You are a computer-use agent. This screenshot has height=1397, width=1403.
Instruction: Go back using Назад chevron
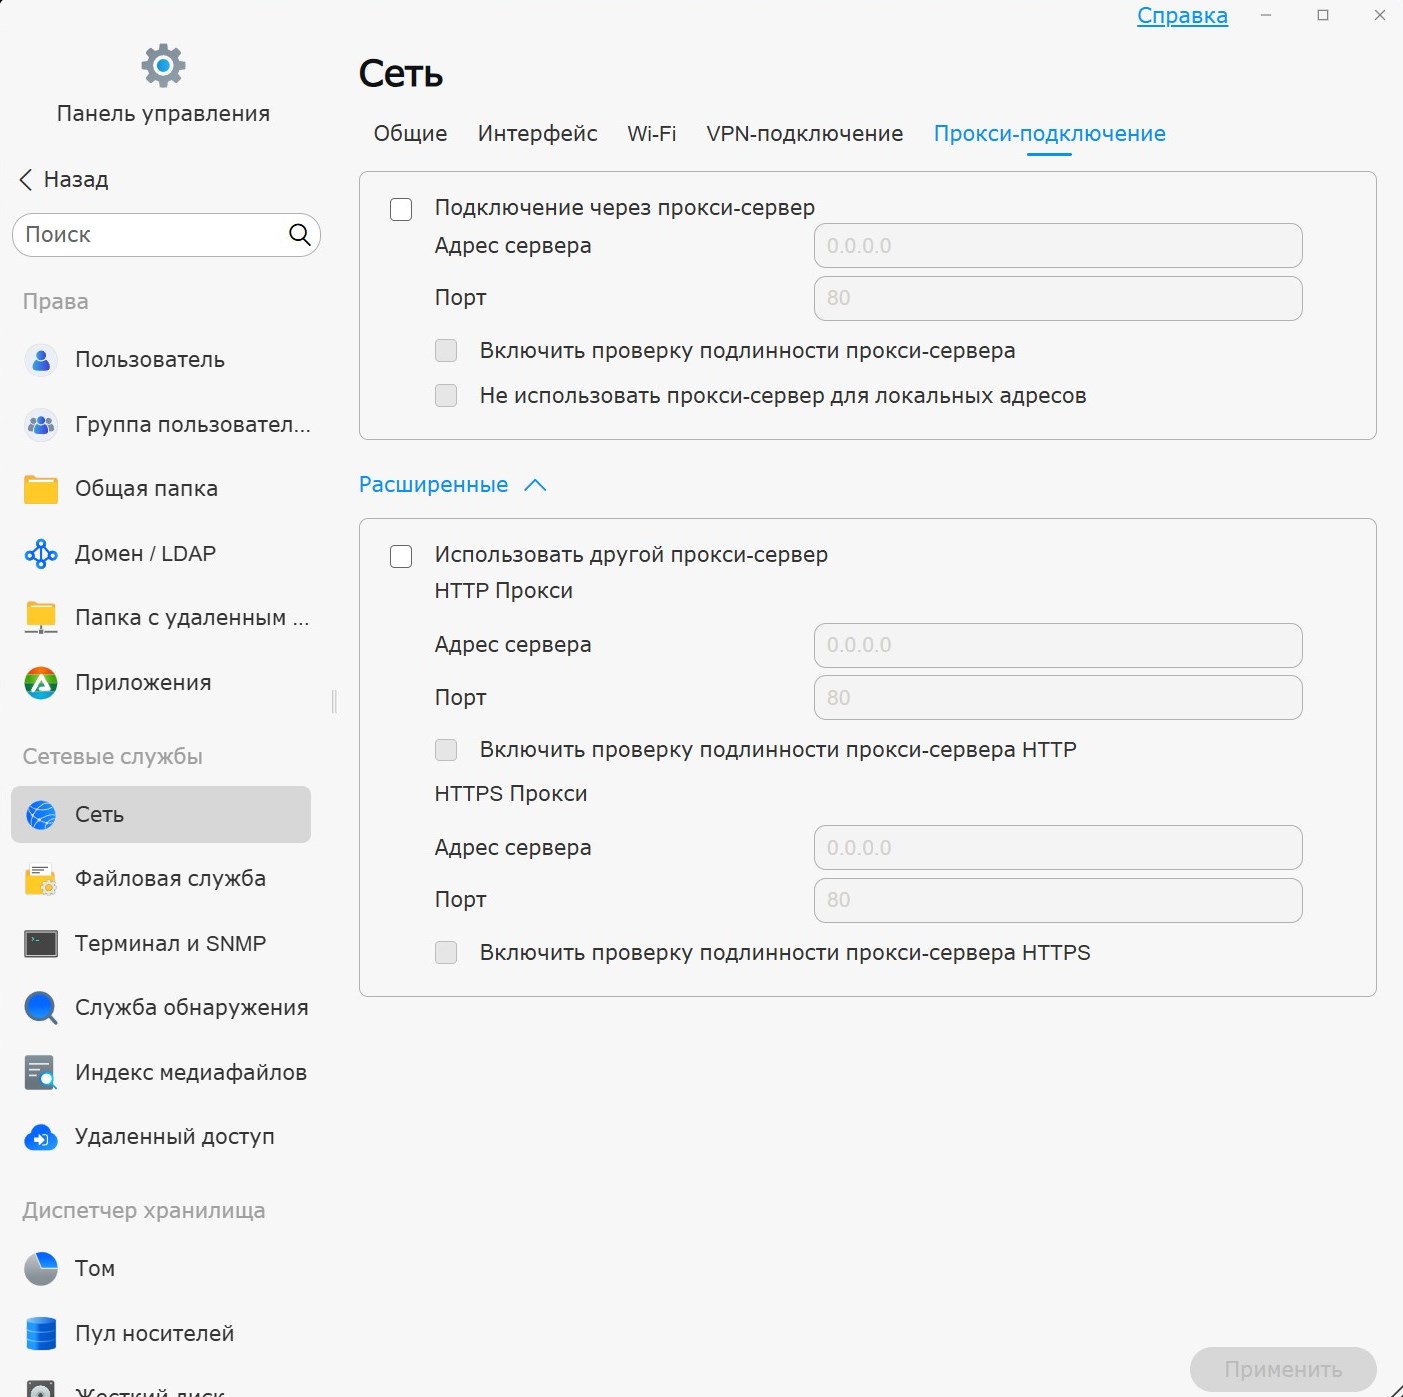pyautogui.click(x=26, y=180)
